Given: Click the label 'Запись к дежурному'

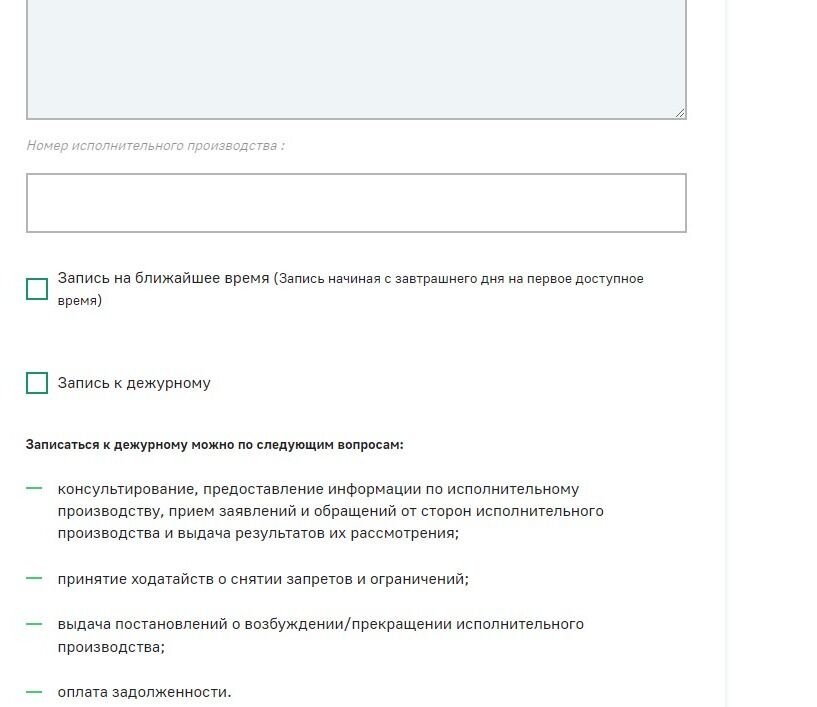Looking at the screenshot, I should click(x=134, y=383).
